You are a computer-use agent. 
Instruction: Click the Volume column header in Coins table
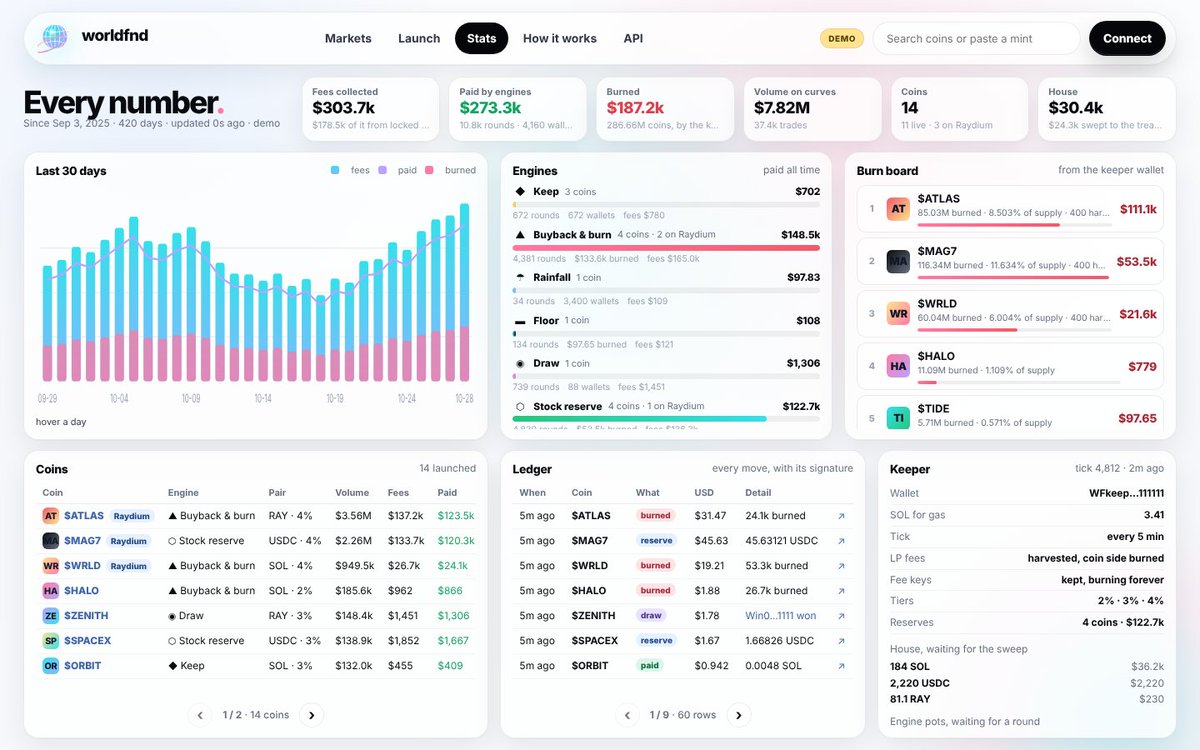point(352,493)
